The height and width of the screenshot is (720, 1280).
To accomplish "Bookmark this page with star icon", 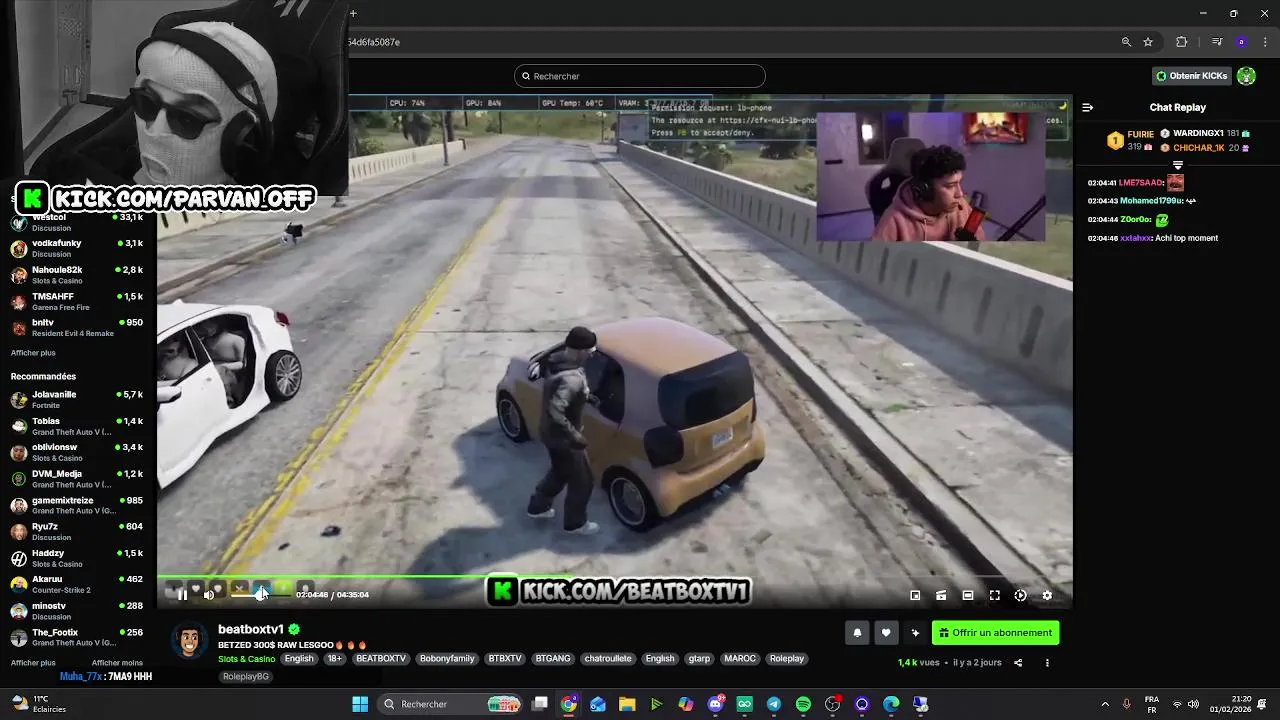I will point(1148,42).
